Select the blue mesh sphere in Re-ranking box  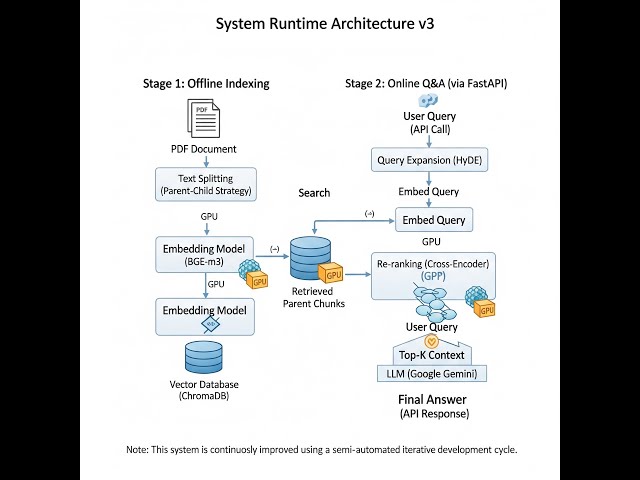pyautogui.click(x=476, y=295)
